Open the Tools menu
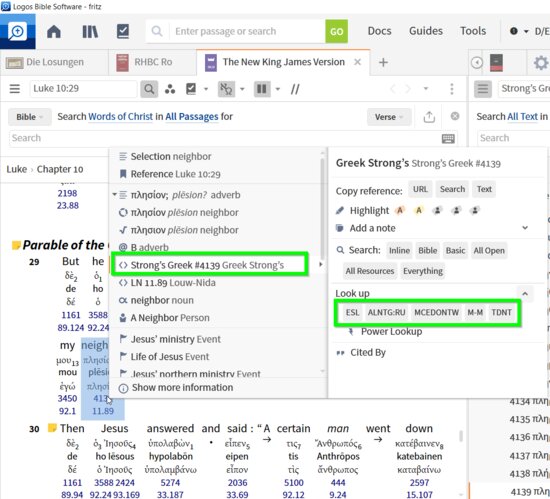 coord(473,31)
